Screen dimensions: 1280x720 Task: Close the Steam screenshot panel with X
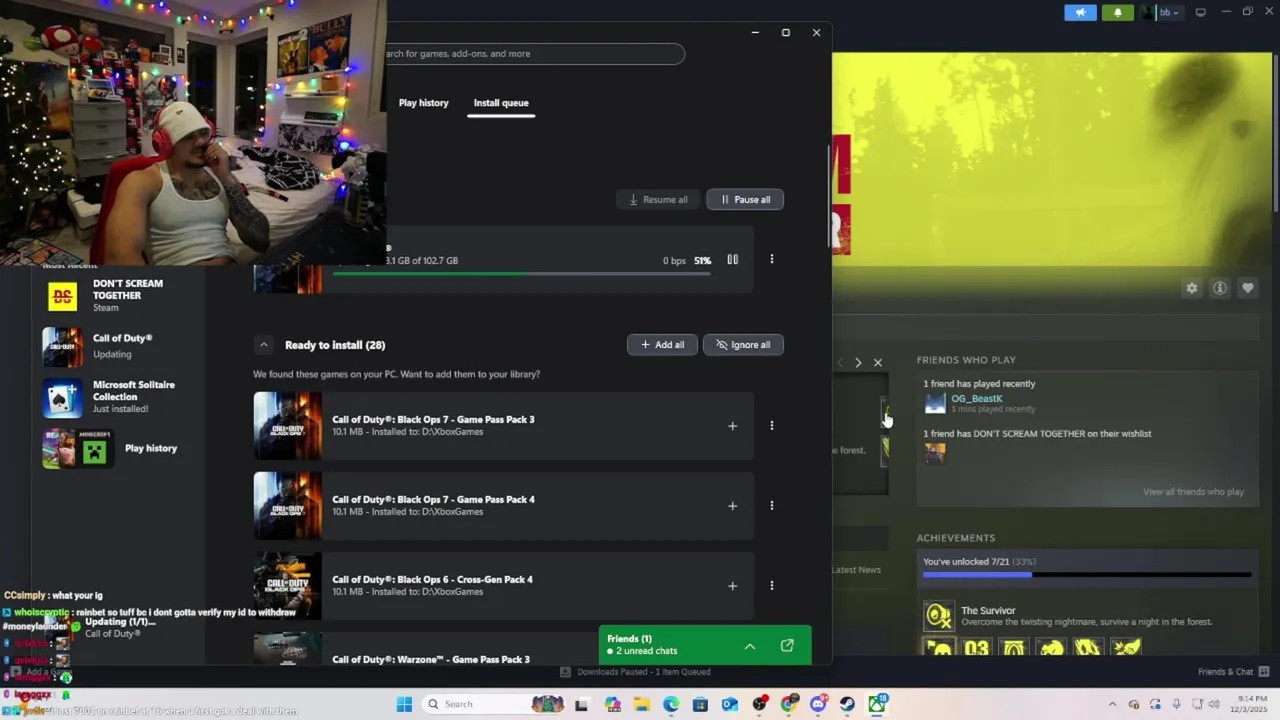[x=877, y=362]
